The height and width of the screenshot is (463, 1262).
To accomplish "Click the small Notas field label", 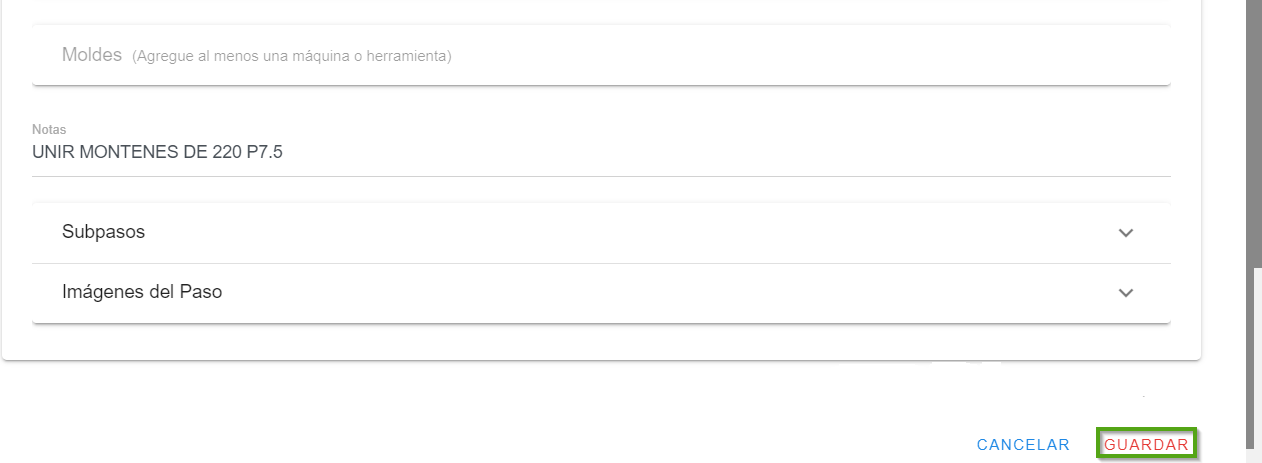I will click(48, 130).
